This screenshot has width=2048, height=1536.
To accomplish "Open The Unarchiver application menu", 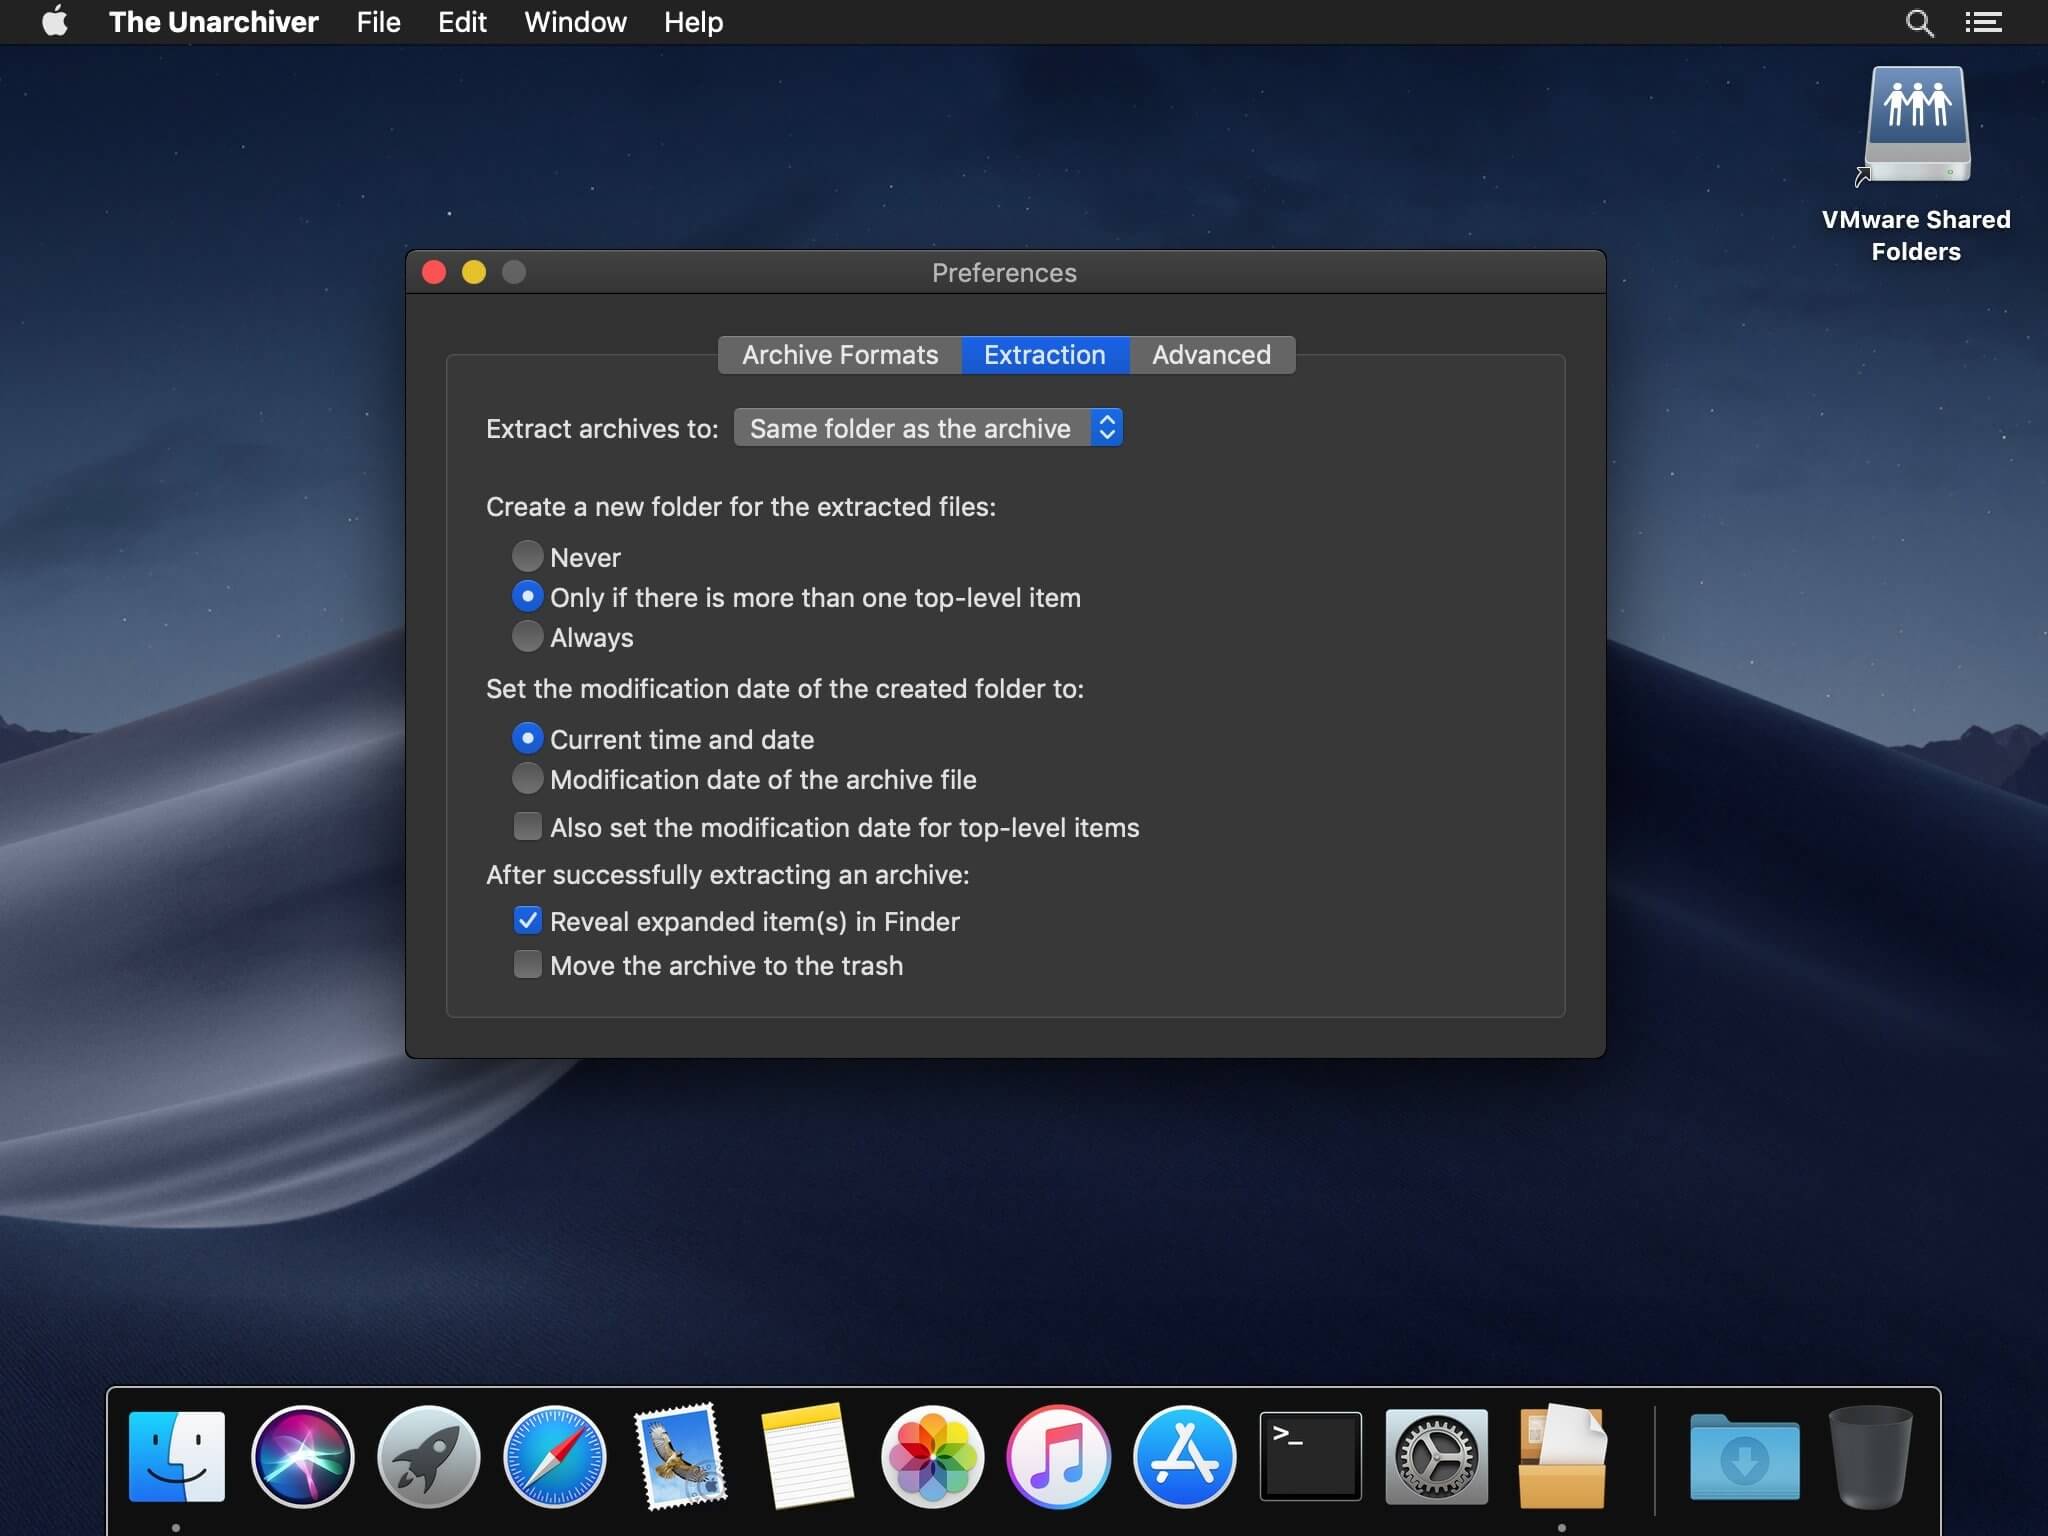I will click(213, 22).
